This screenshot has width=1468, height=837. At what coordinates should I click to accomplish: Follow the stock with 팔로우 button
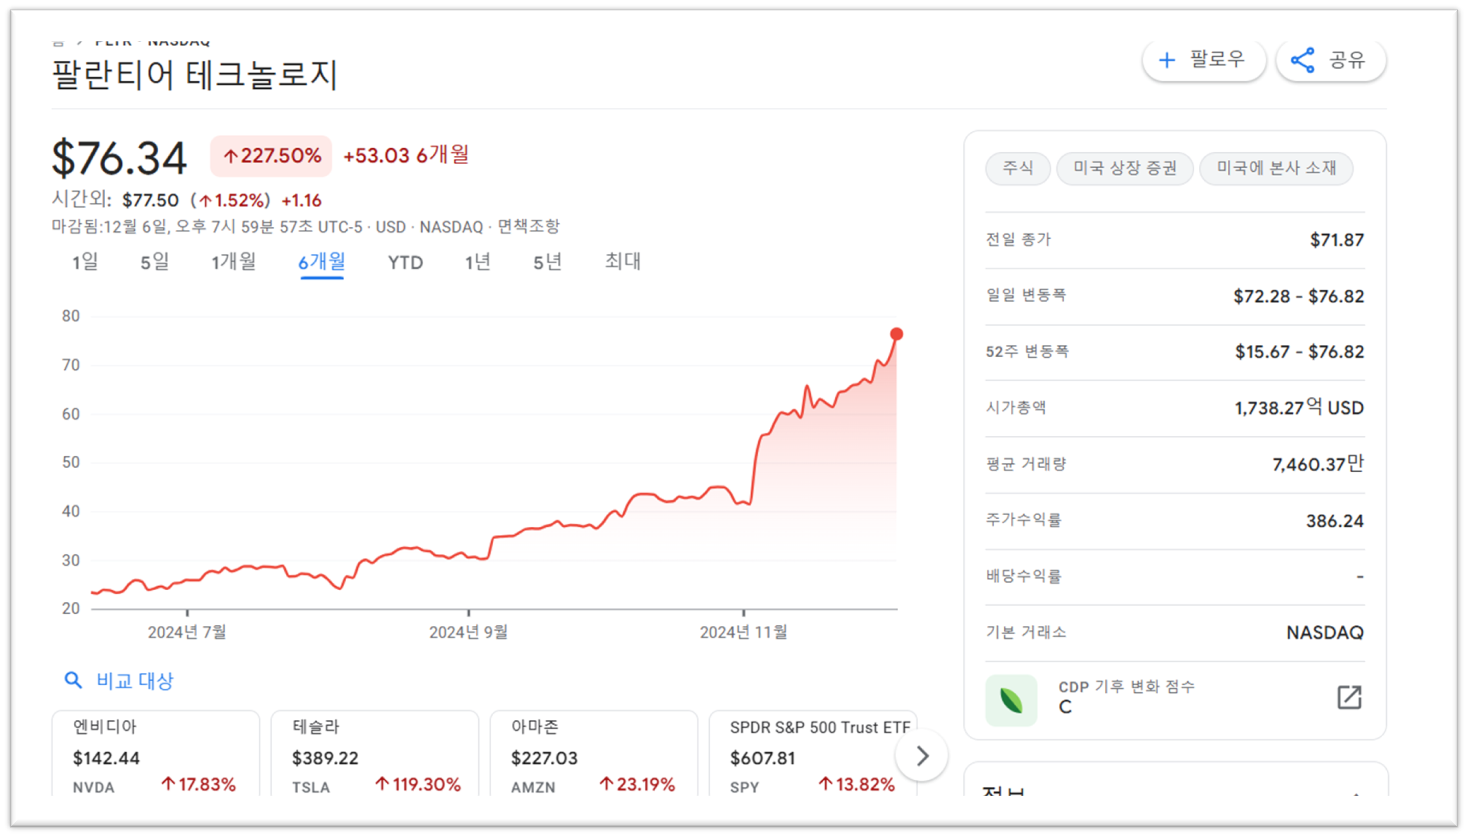point(1204,60)
